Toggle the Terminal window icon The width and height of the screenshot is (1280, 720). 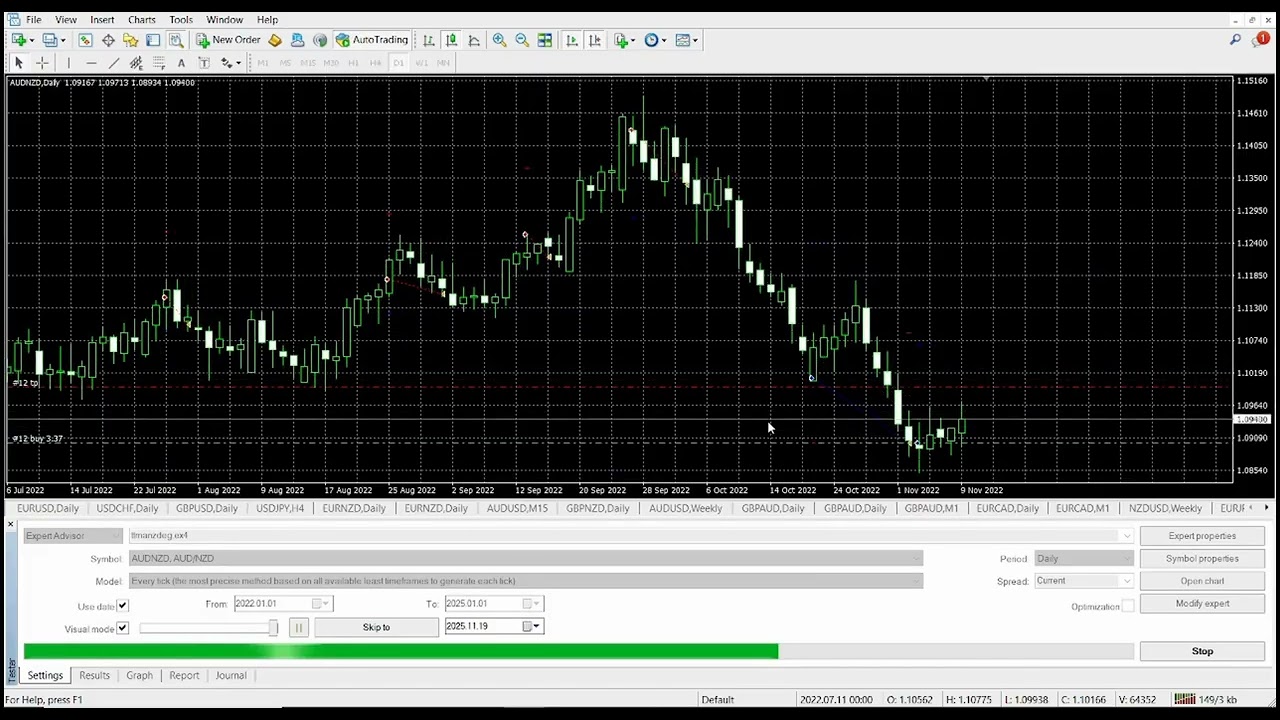[x=153, y=40]
